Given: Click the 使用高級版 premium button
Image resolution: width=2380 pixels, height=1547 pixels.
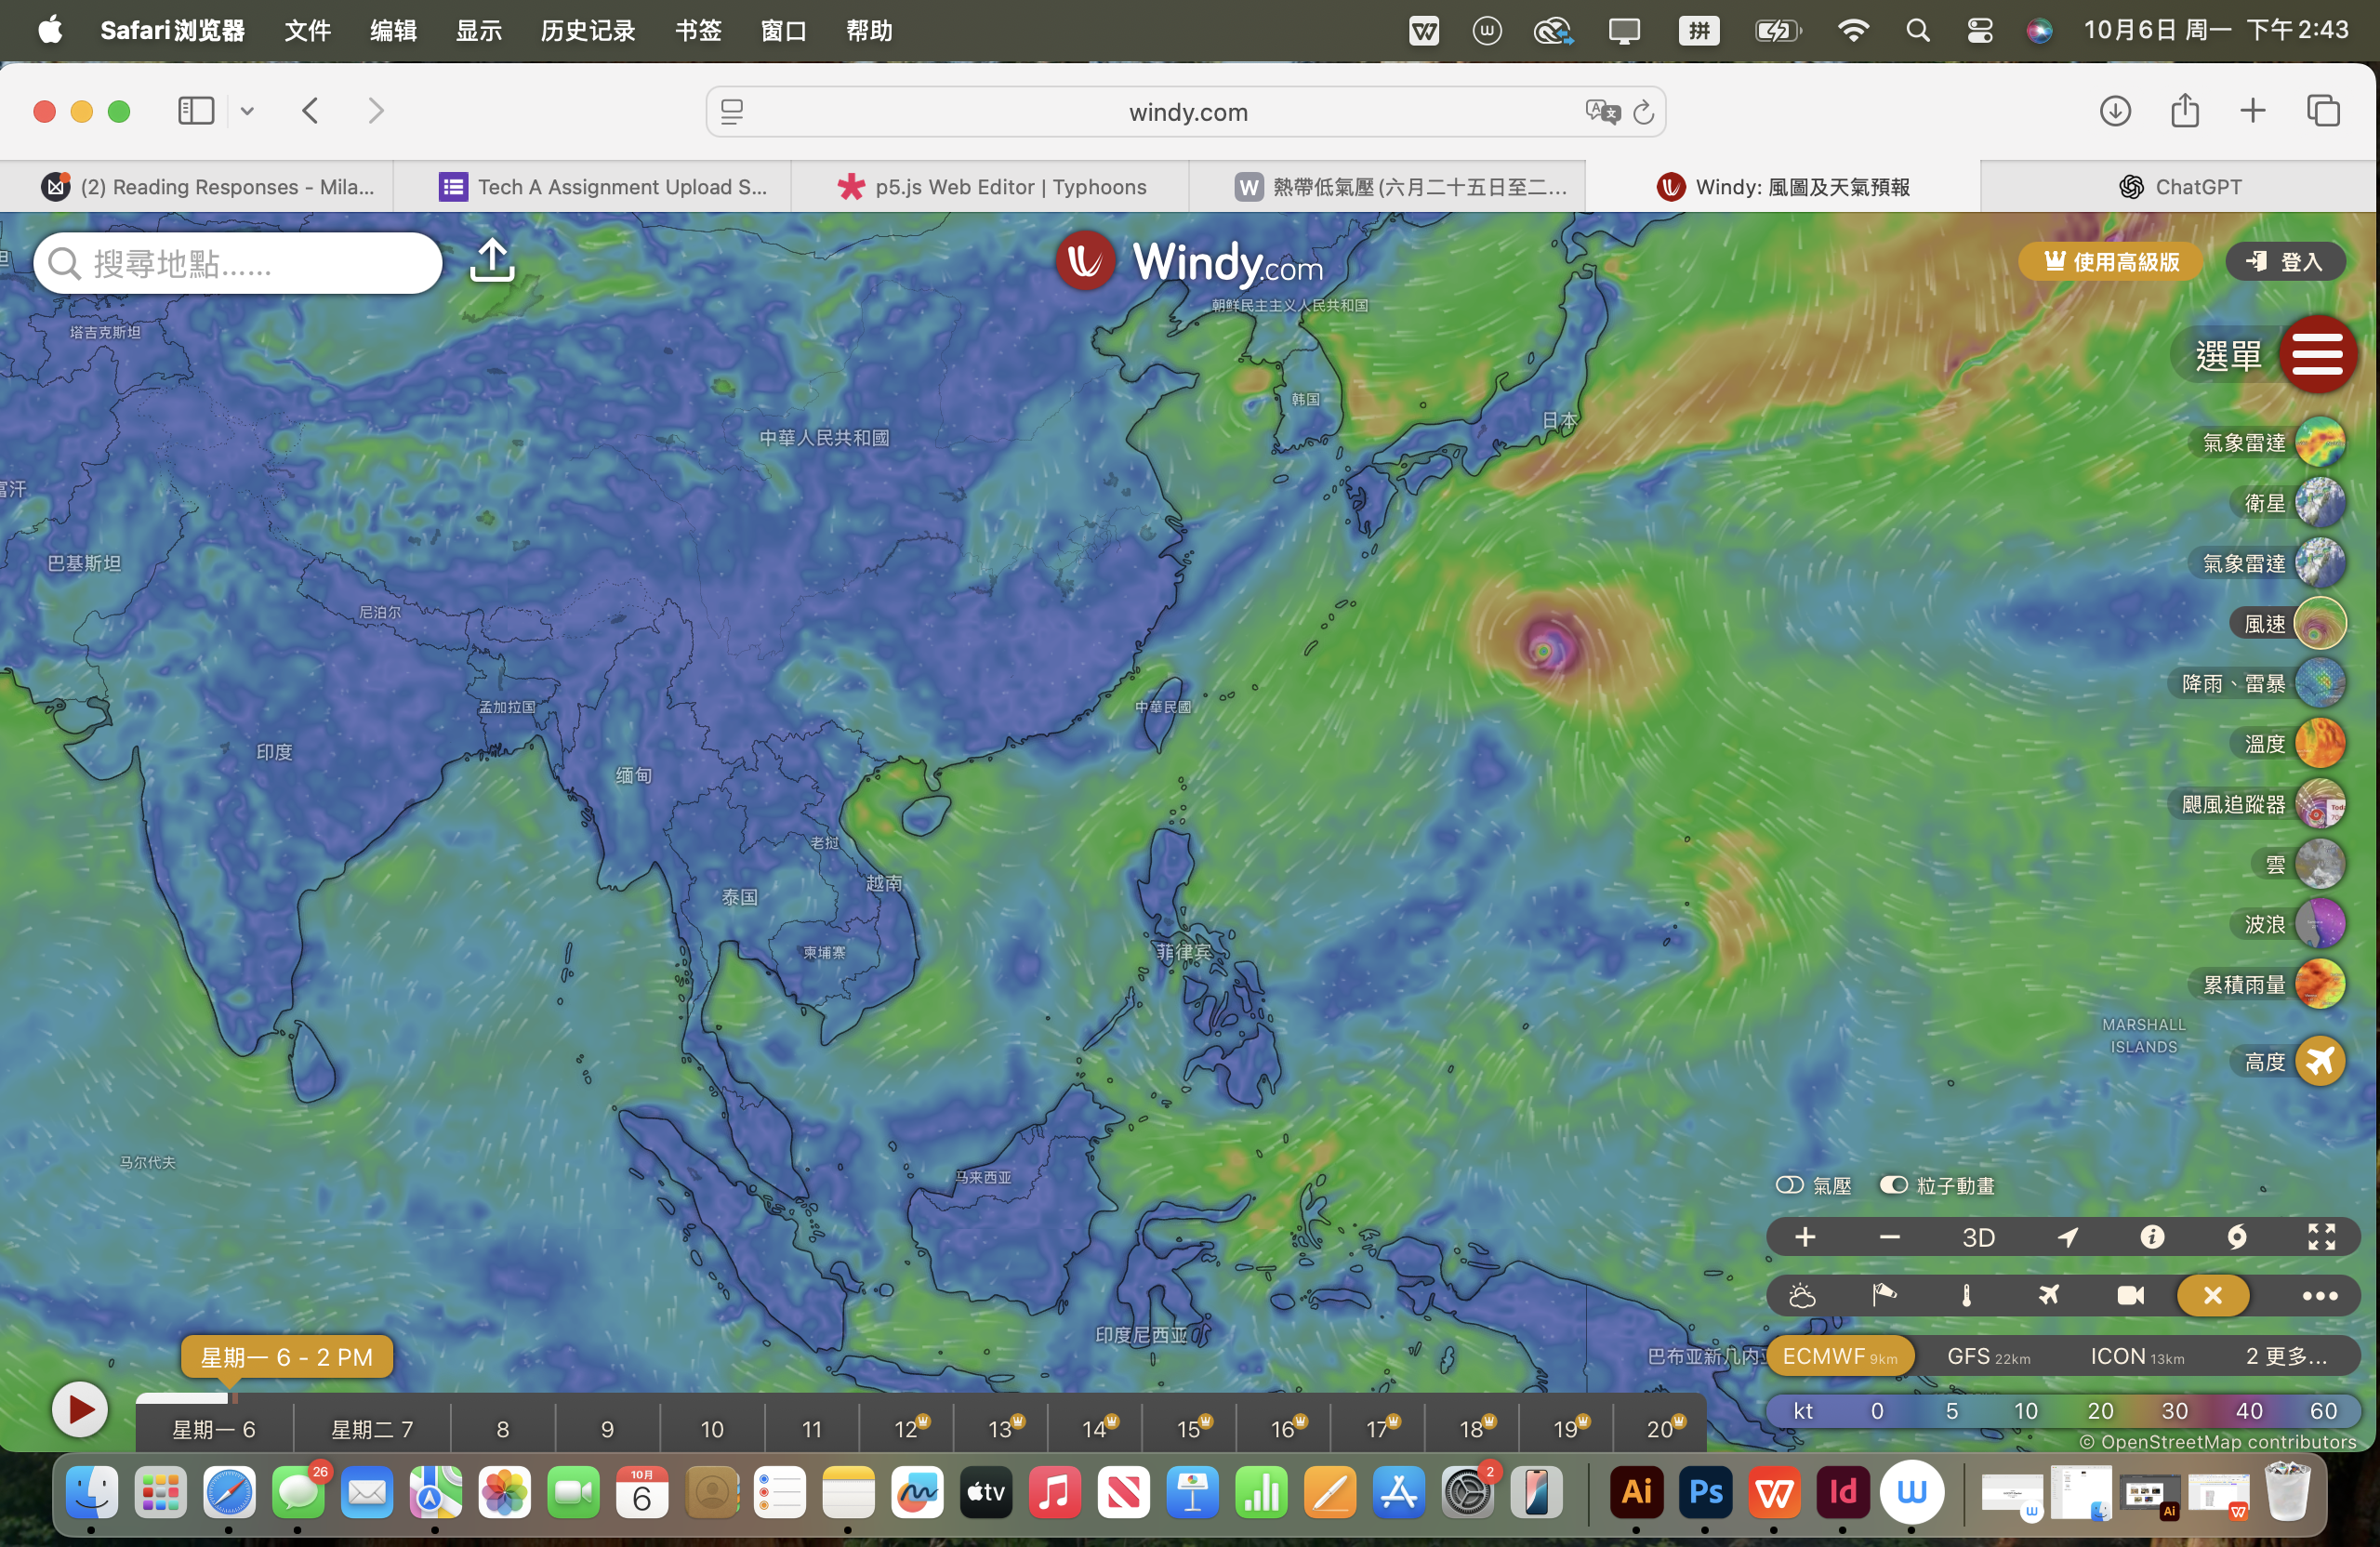Looking at the screenshot, I should click(2110, 262).
